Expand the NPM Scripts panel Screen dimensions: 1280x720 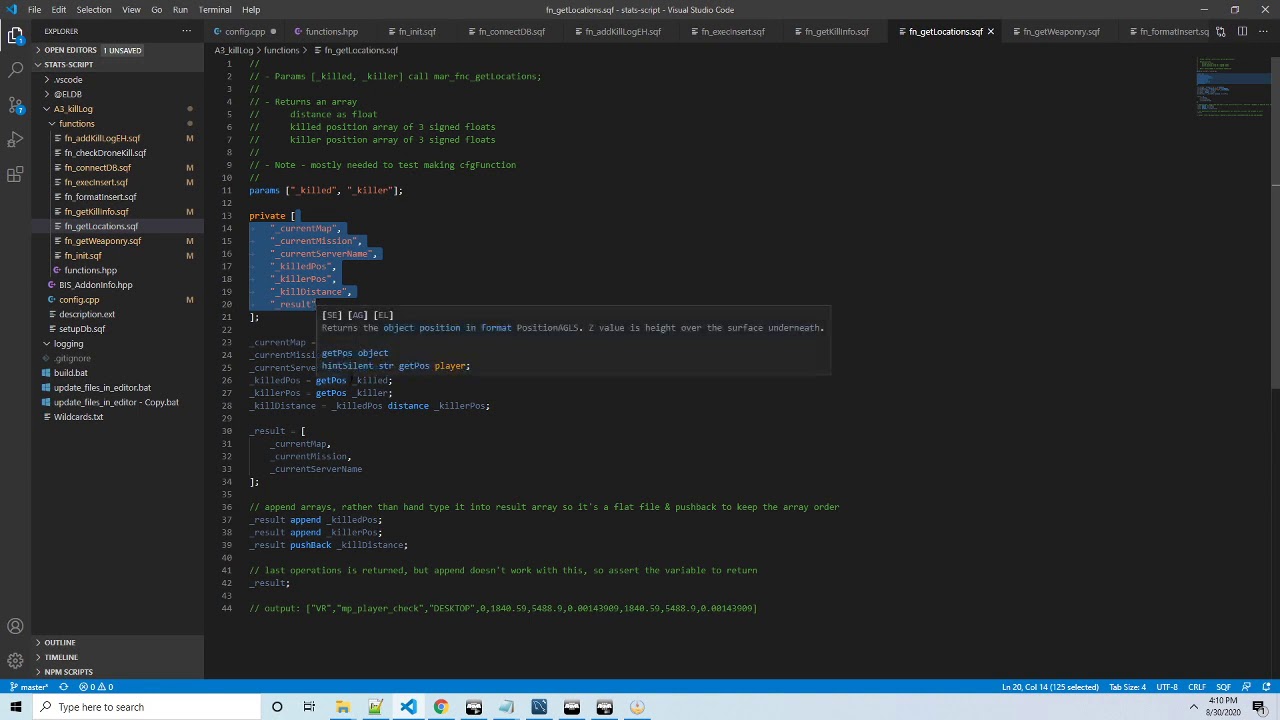click(x=118, y=672)
